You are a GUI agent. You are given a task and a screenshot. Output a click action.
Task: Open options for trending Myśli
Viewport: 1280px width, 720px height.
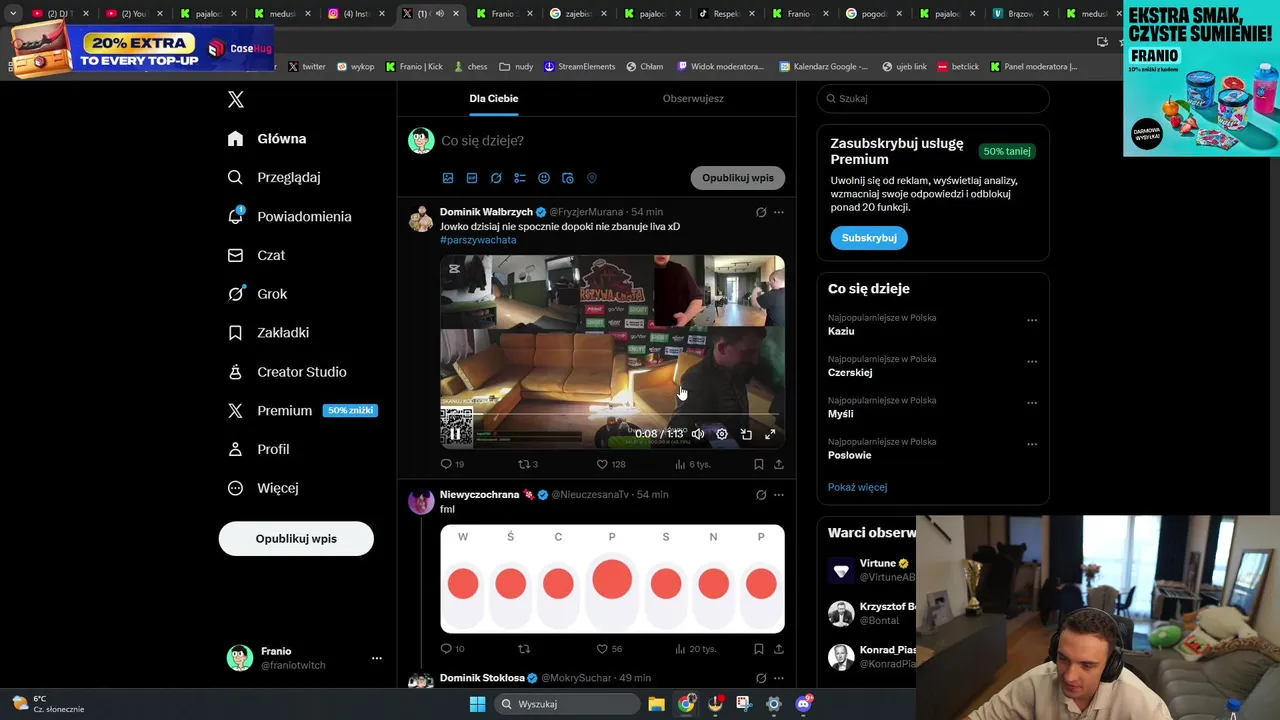[x=1032, y=403]
